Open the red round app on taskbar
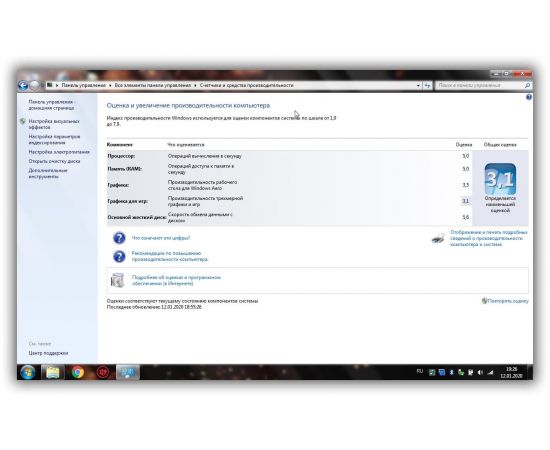The height and width of the screenshot is (450, 550). click(103, 372)
